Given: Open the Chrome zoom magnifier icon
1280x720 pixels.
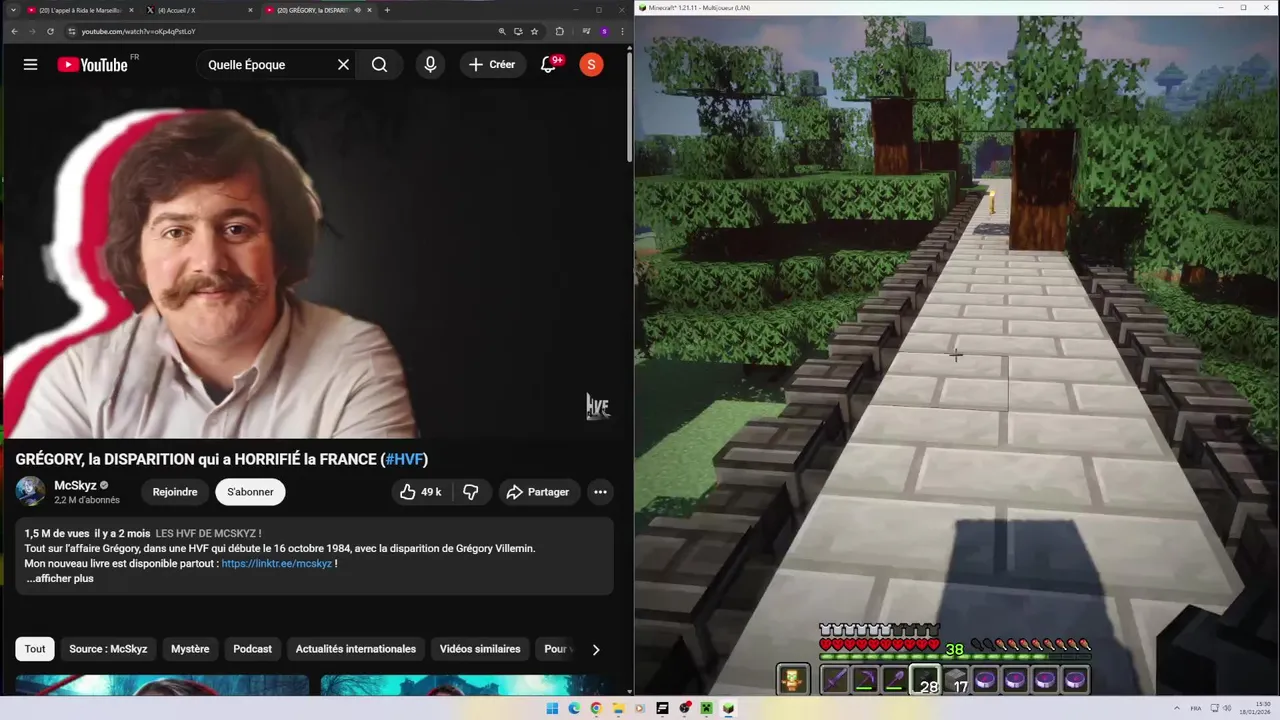Looking at the screenshot, I should click(x=502, y=32).
